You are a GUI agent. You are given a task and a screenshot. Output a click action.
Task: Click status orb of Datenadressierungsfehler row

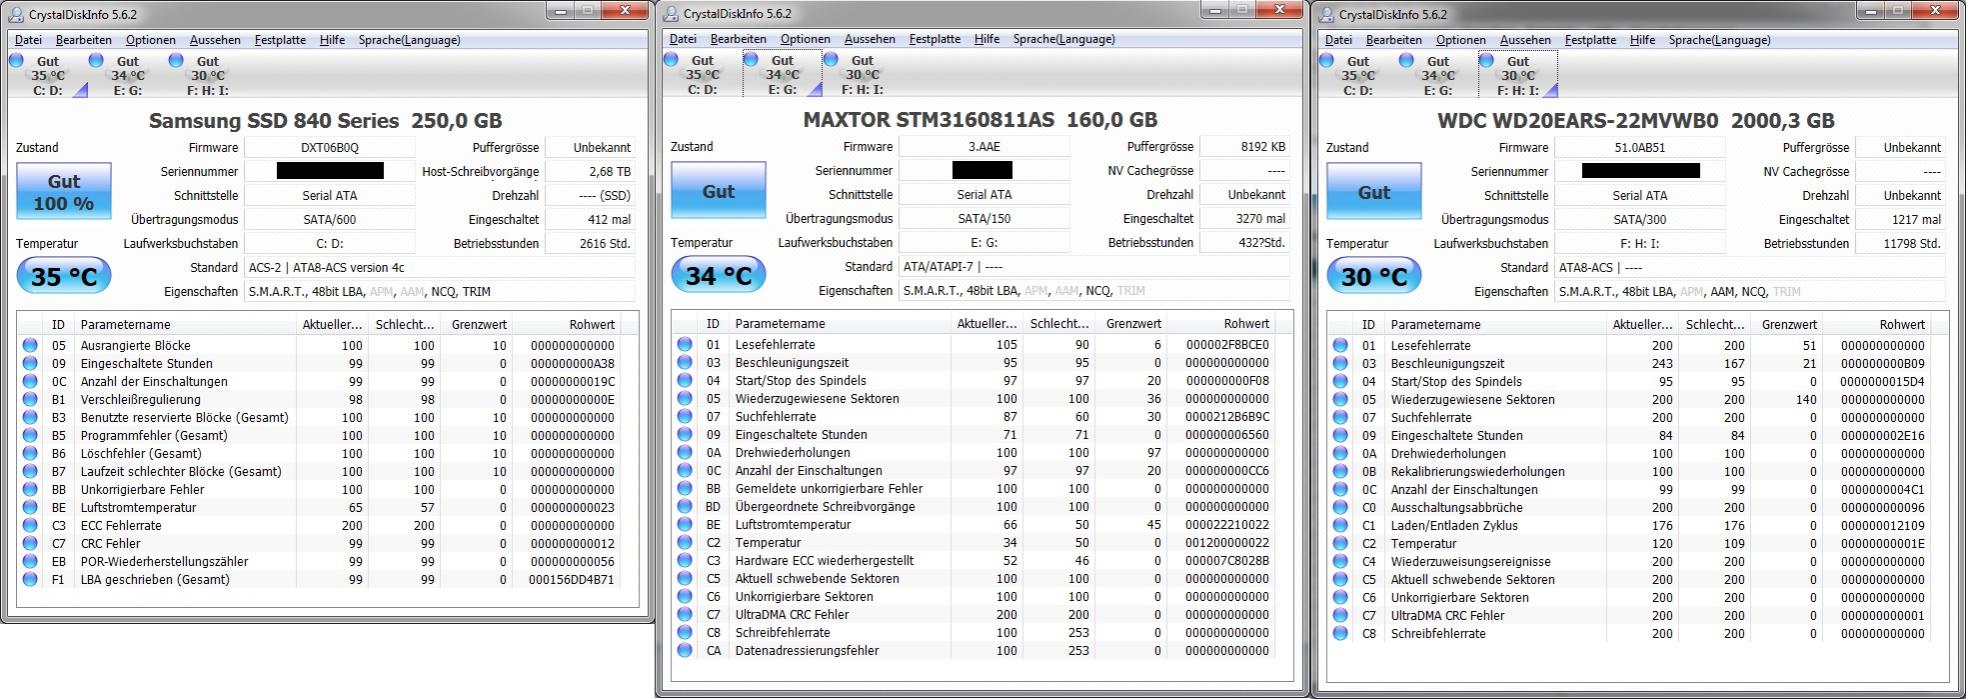pyautogui.click(x=684, y=650)
